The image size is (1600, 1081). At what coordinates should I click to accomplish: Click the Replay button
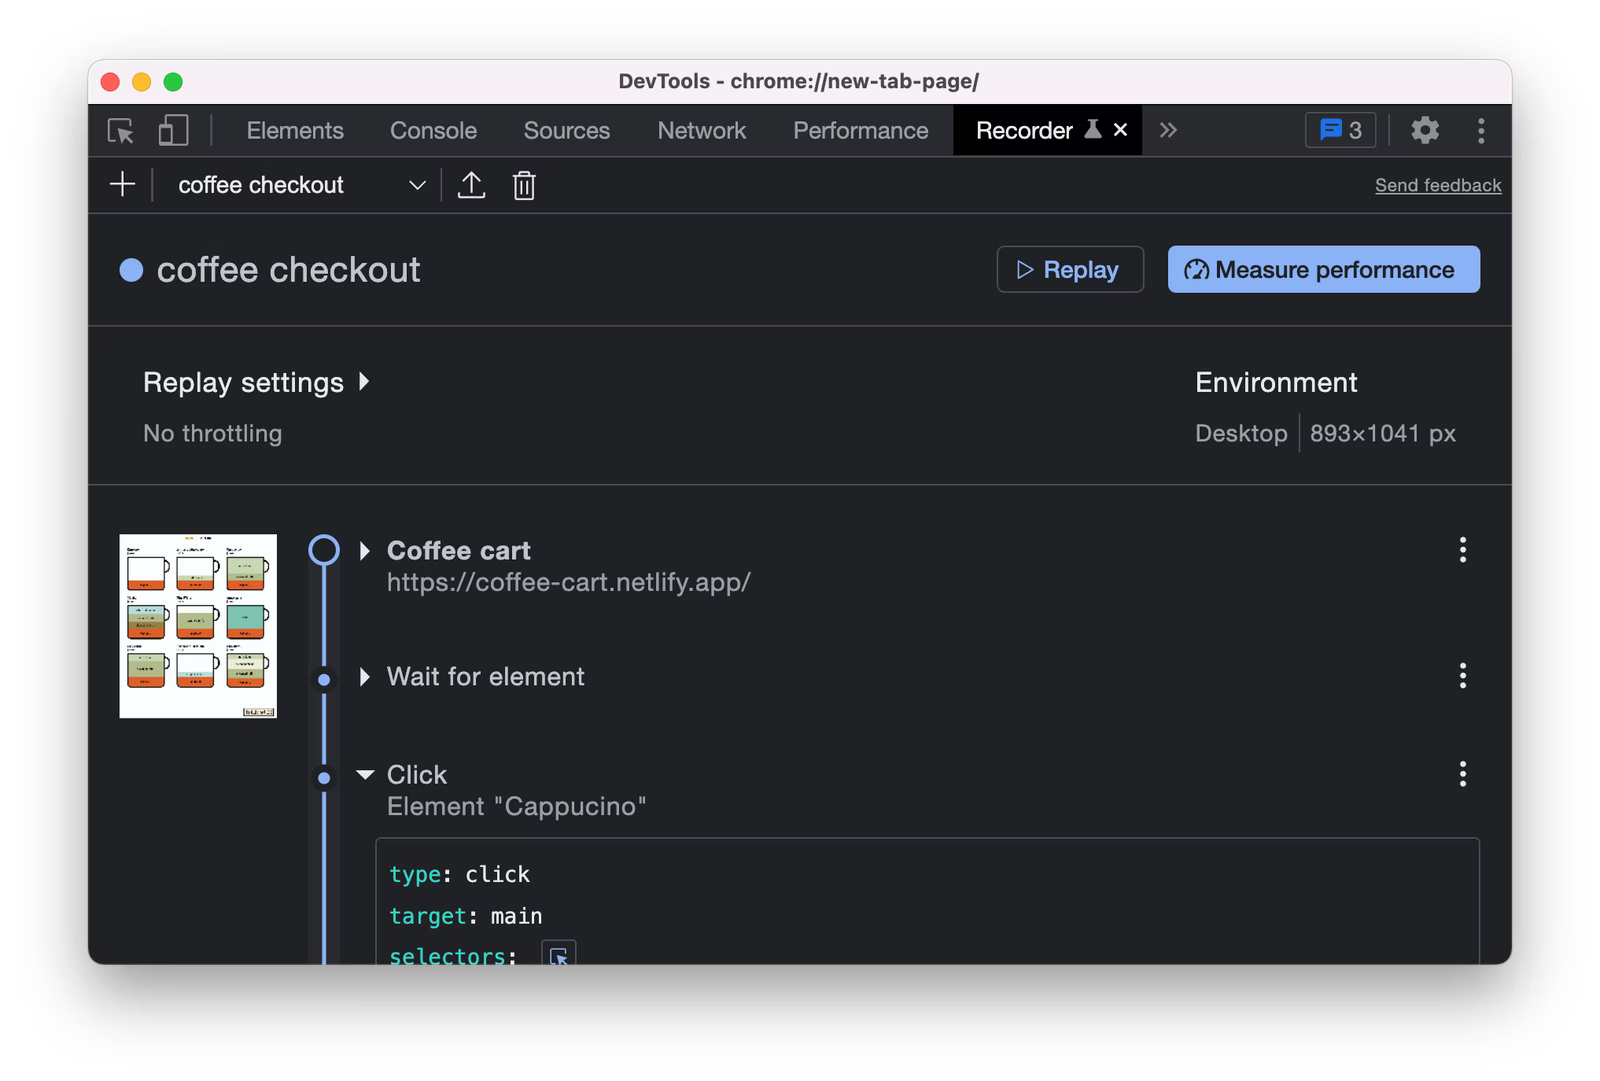(x=1070, y=269)
